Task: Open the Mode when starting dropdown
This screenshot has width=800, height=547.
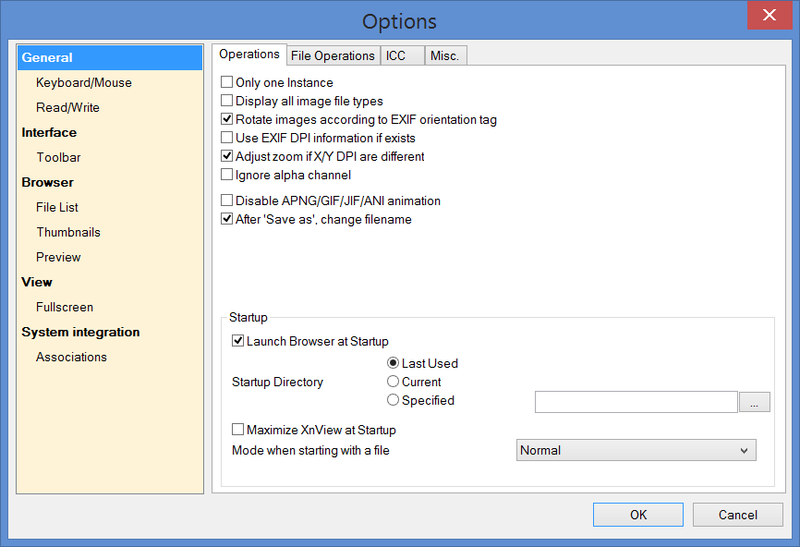Action: (x=635, y=451)
